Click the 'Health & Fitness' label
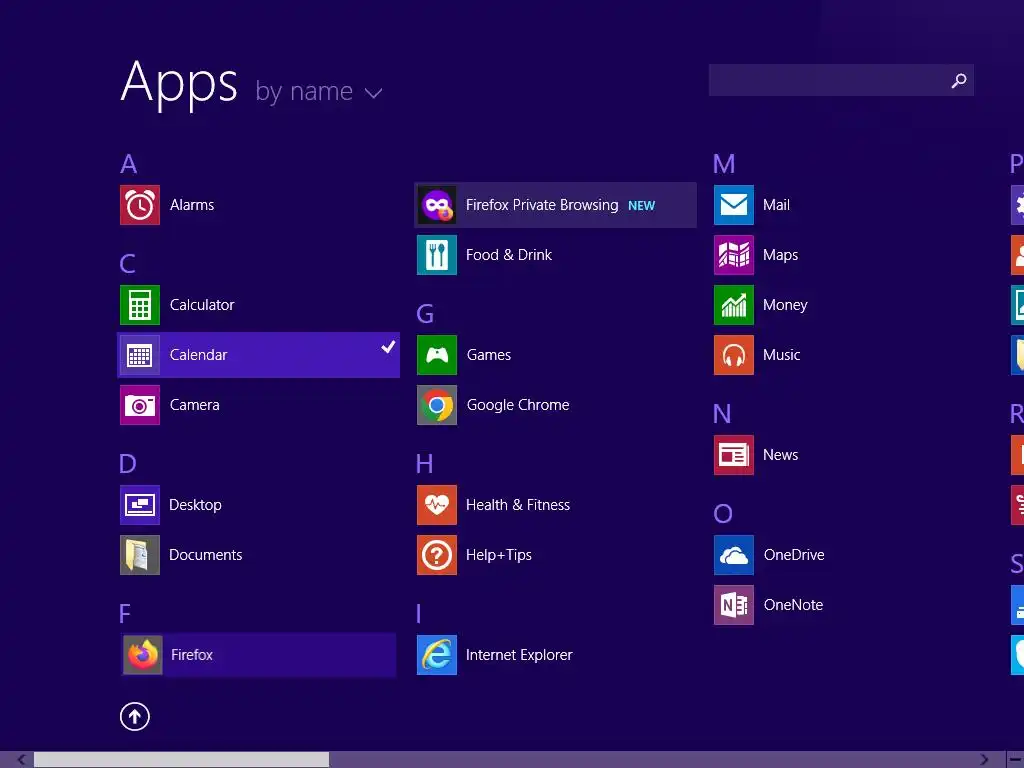 (x=518, y=505)
